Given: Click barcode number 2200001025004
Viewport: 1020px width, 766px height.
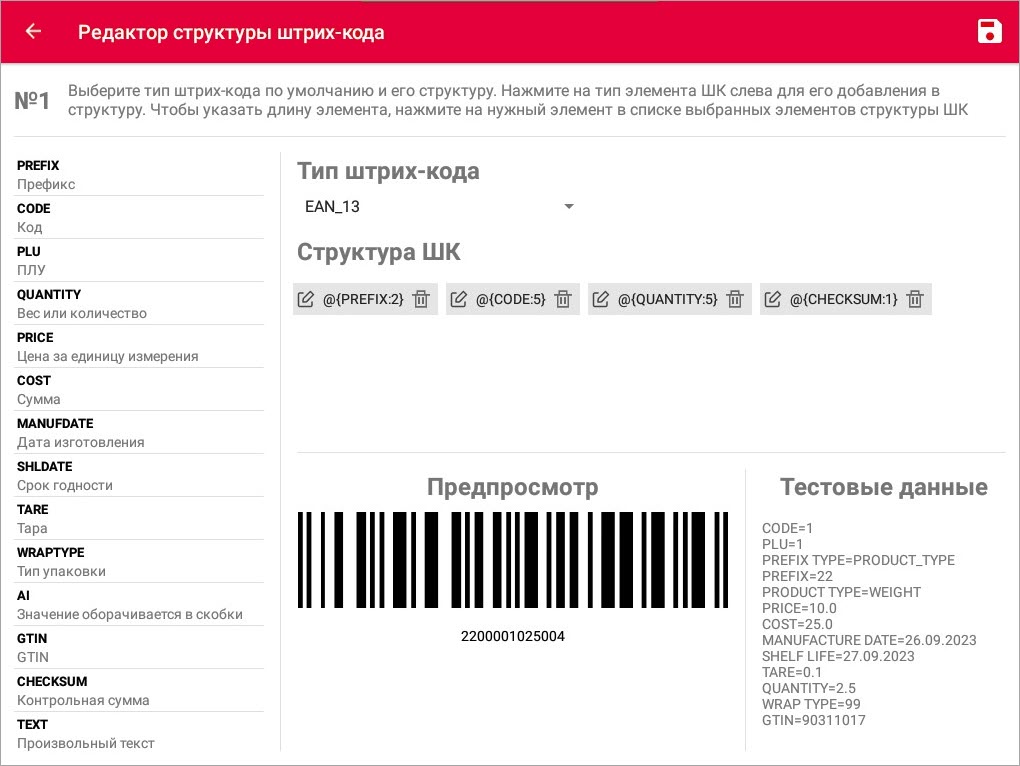Looking at the screenshot, I should tap(513, 636).
